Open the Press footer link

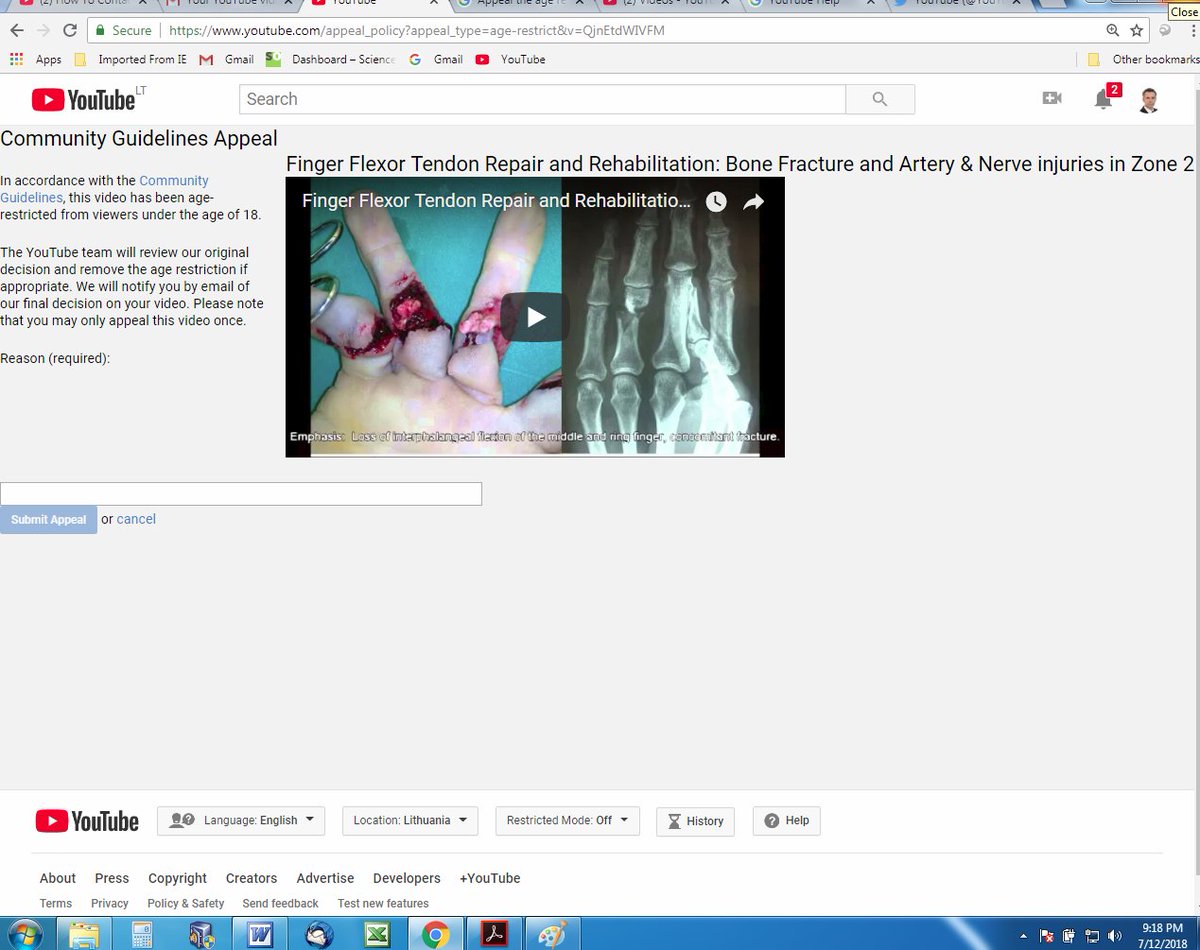click(x=112, y=878)
